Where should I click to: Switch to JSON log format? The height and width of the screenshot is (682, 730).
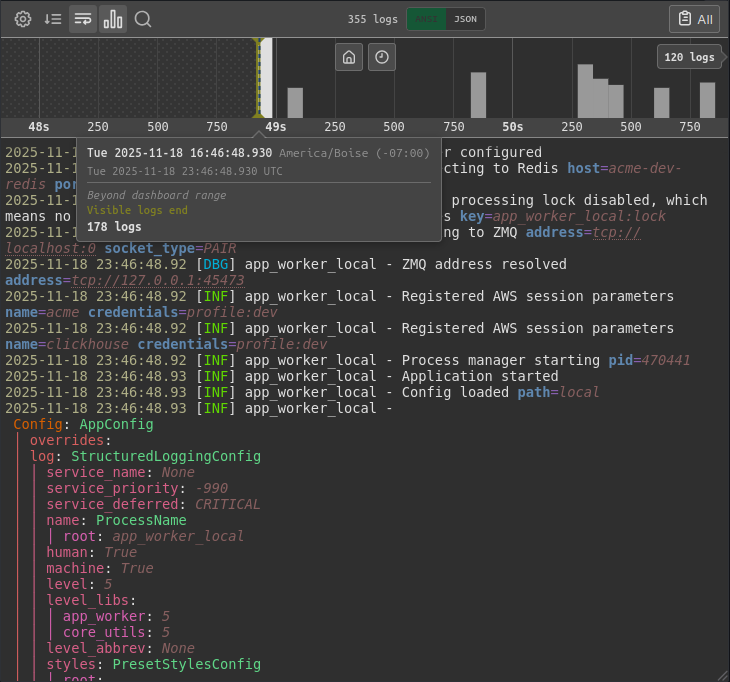point(465,19)
